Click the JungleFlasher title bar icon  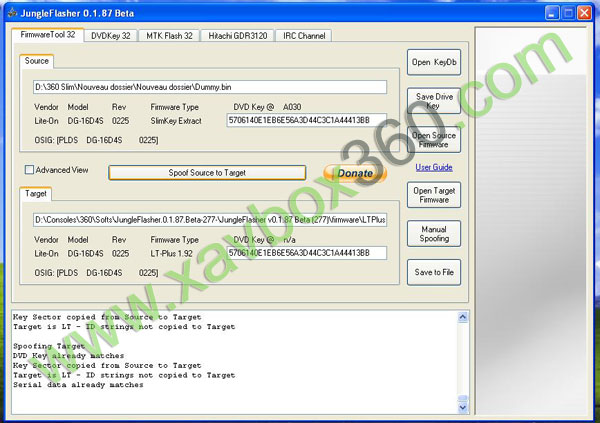point(12,13)
